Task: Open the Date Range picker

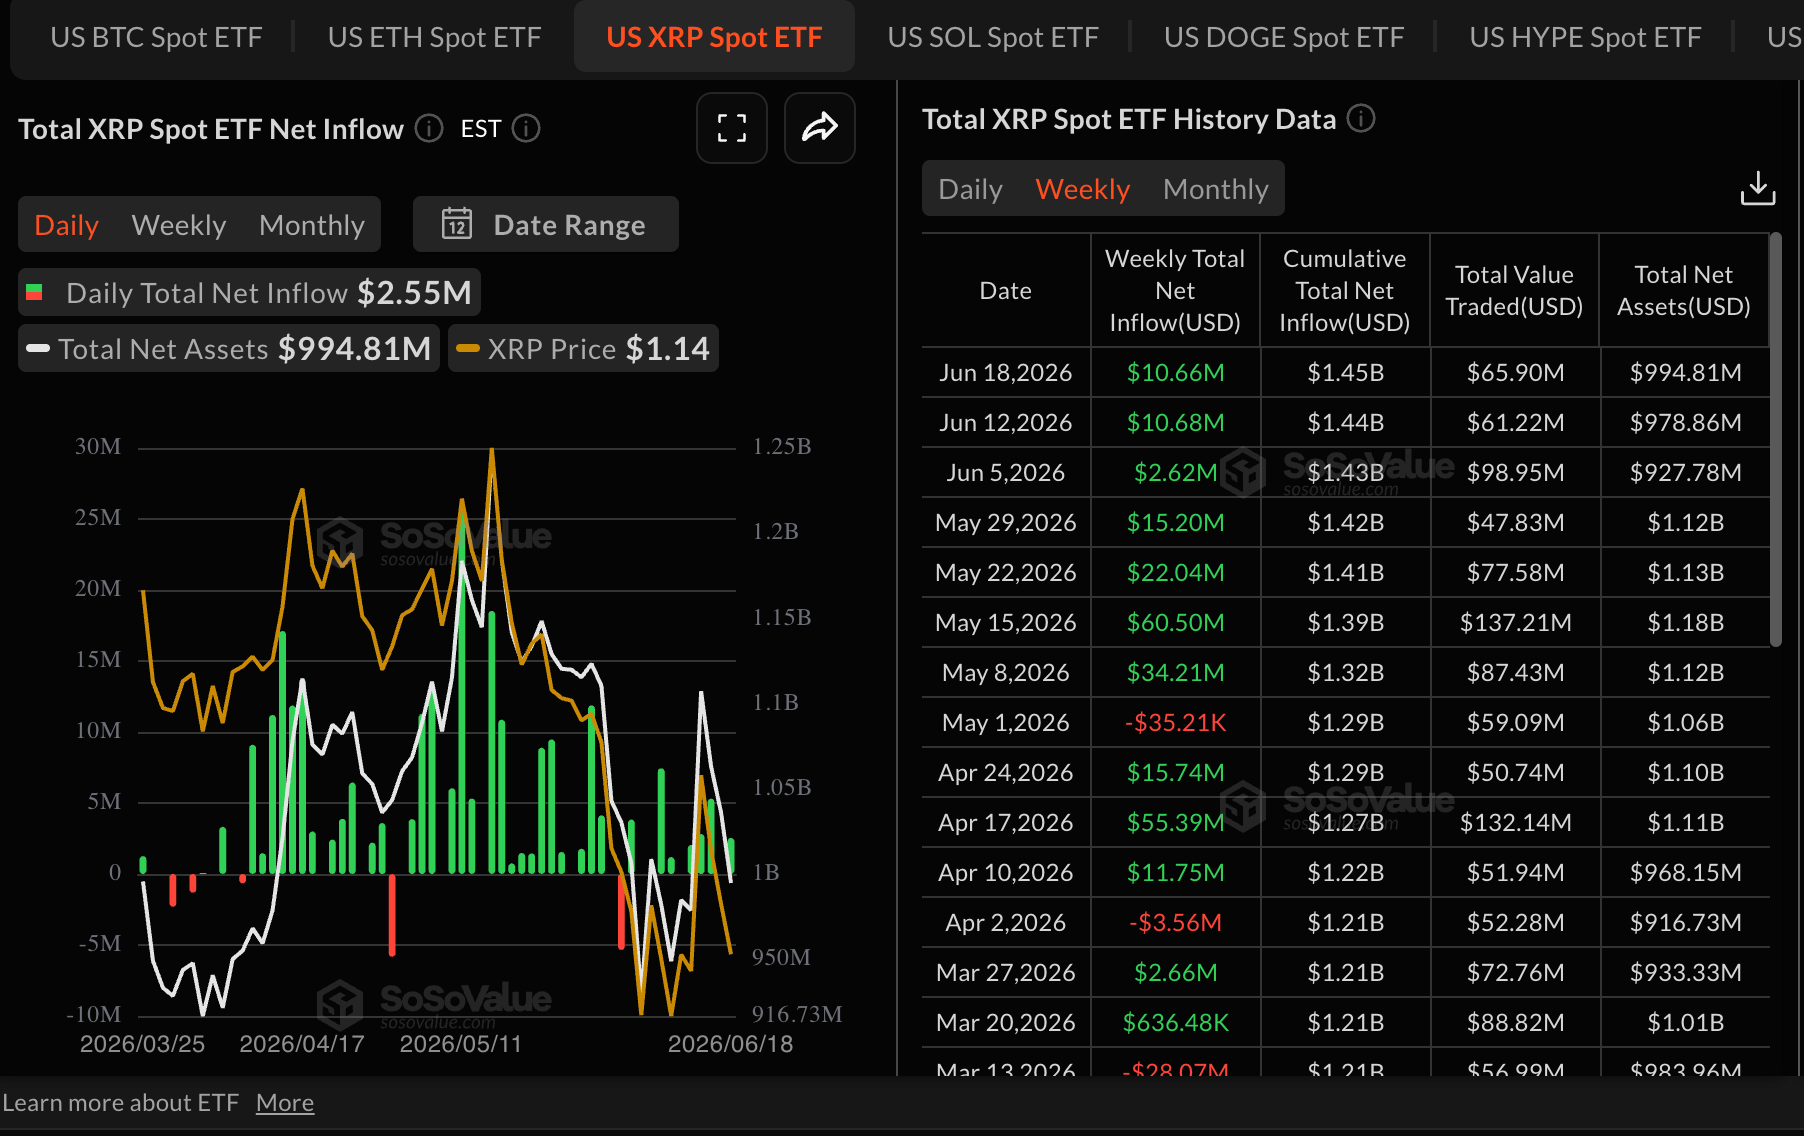Action: 545,224
